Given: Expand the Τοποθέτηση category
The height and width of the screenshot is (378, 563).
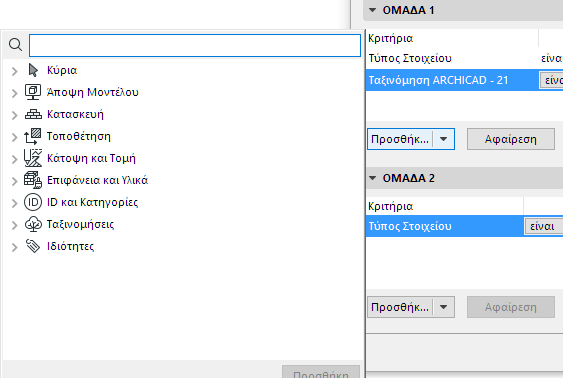Looking at the screenshot, I should pos(14,137).
